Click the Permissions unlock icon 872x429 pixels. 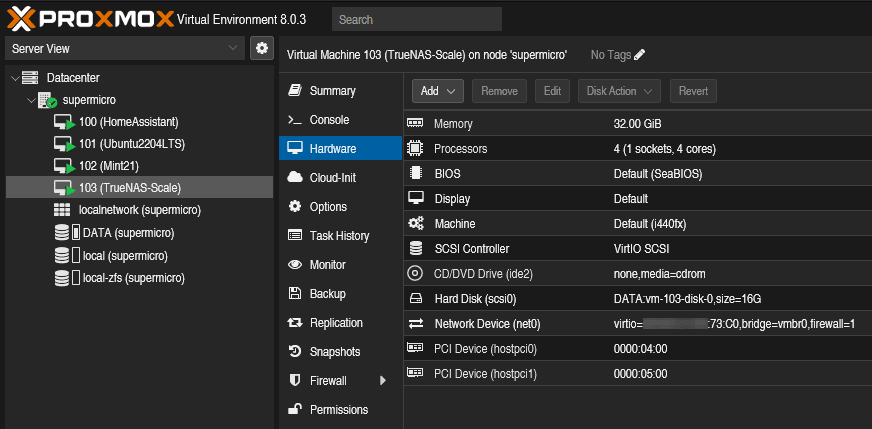[x=295, y=410]
